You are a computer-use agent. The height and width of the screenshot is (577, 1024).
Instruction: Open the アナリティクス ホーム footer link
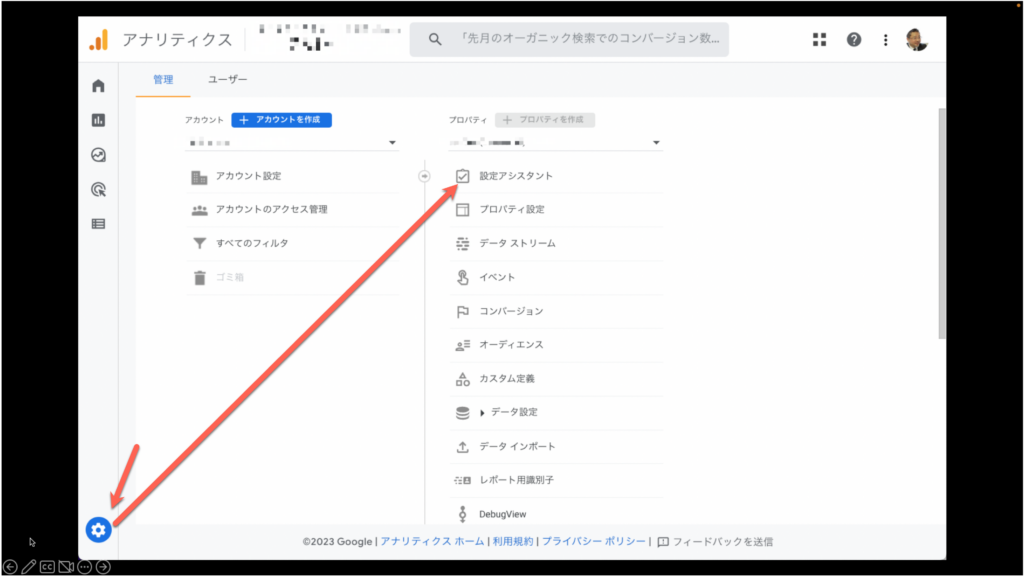tap(432, 542)
